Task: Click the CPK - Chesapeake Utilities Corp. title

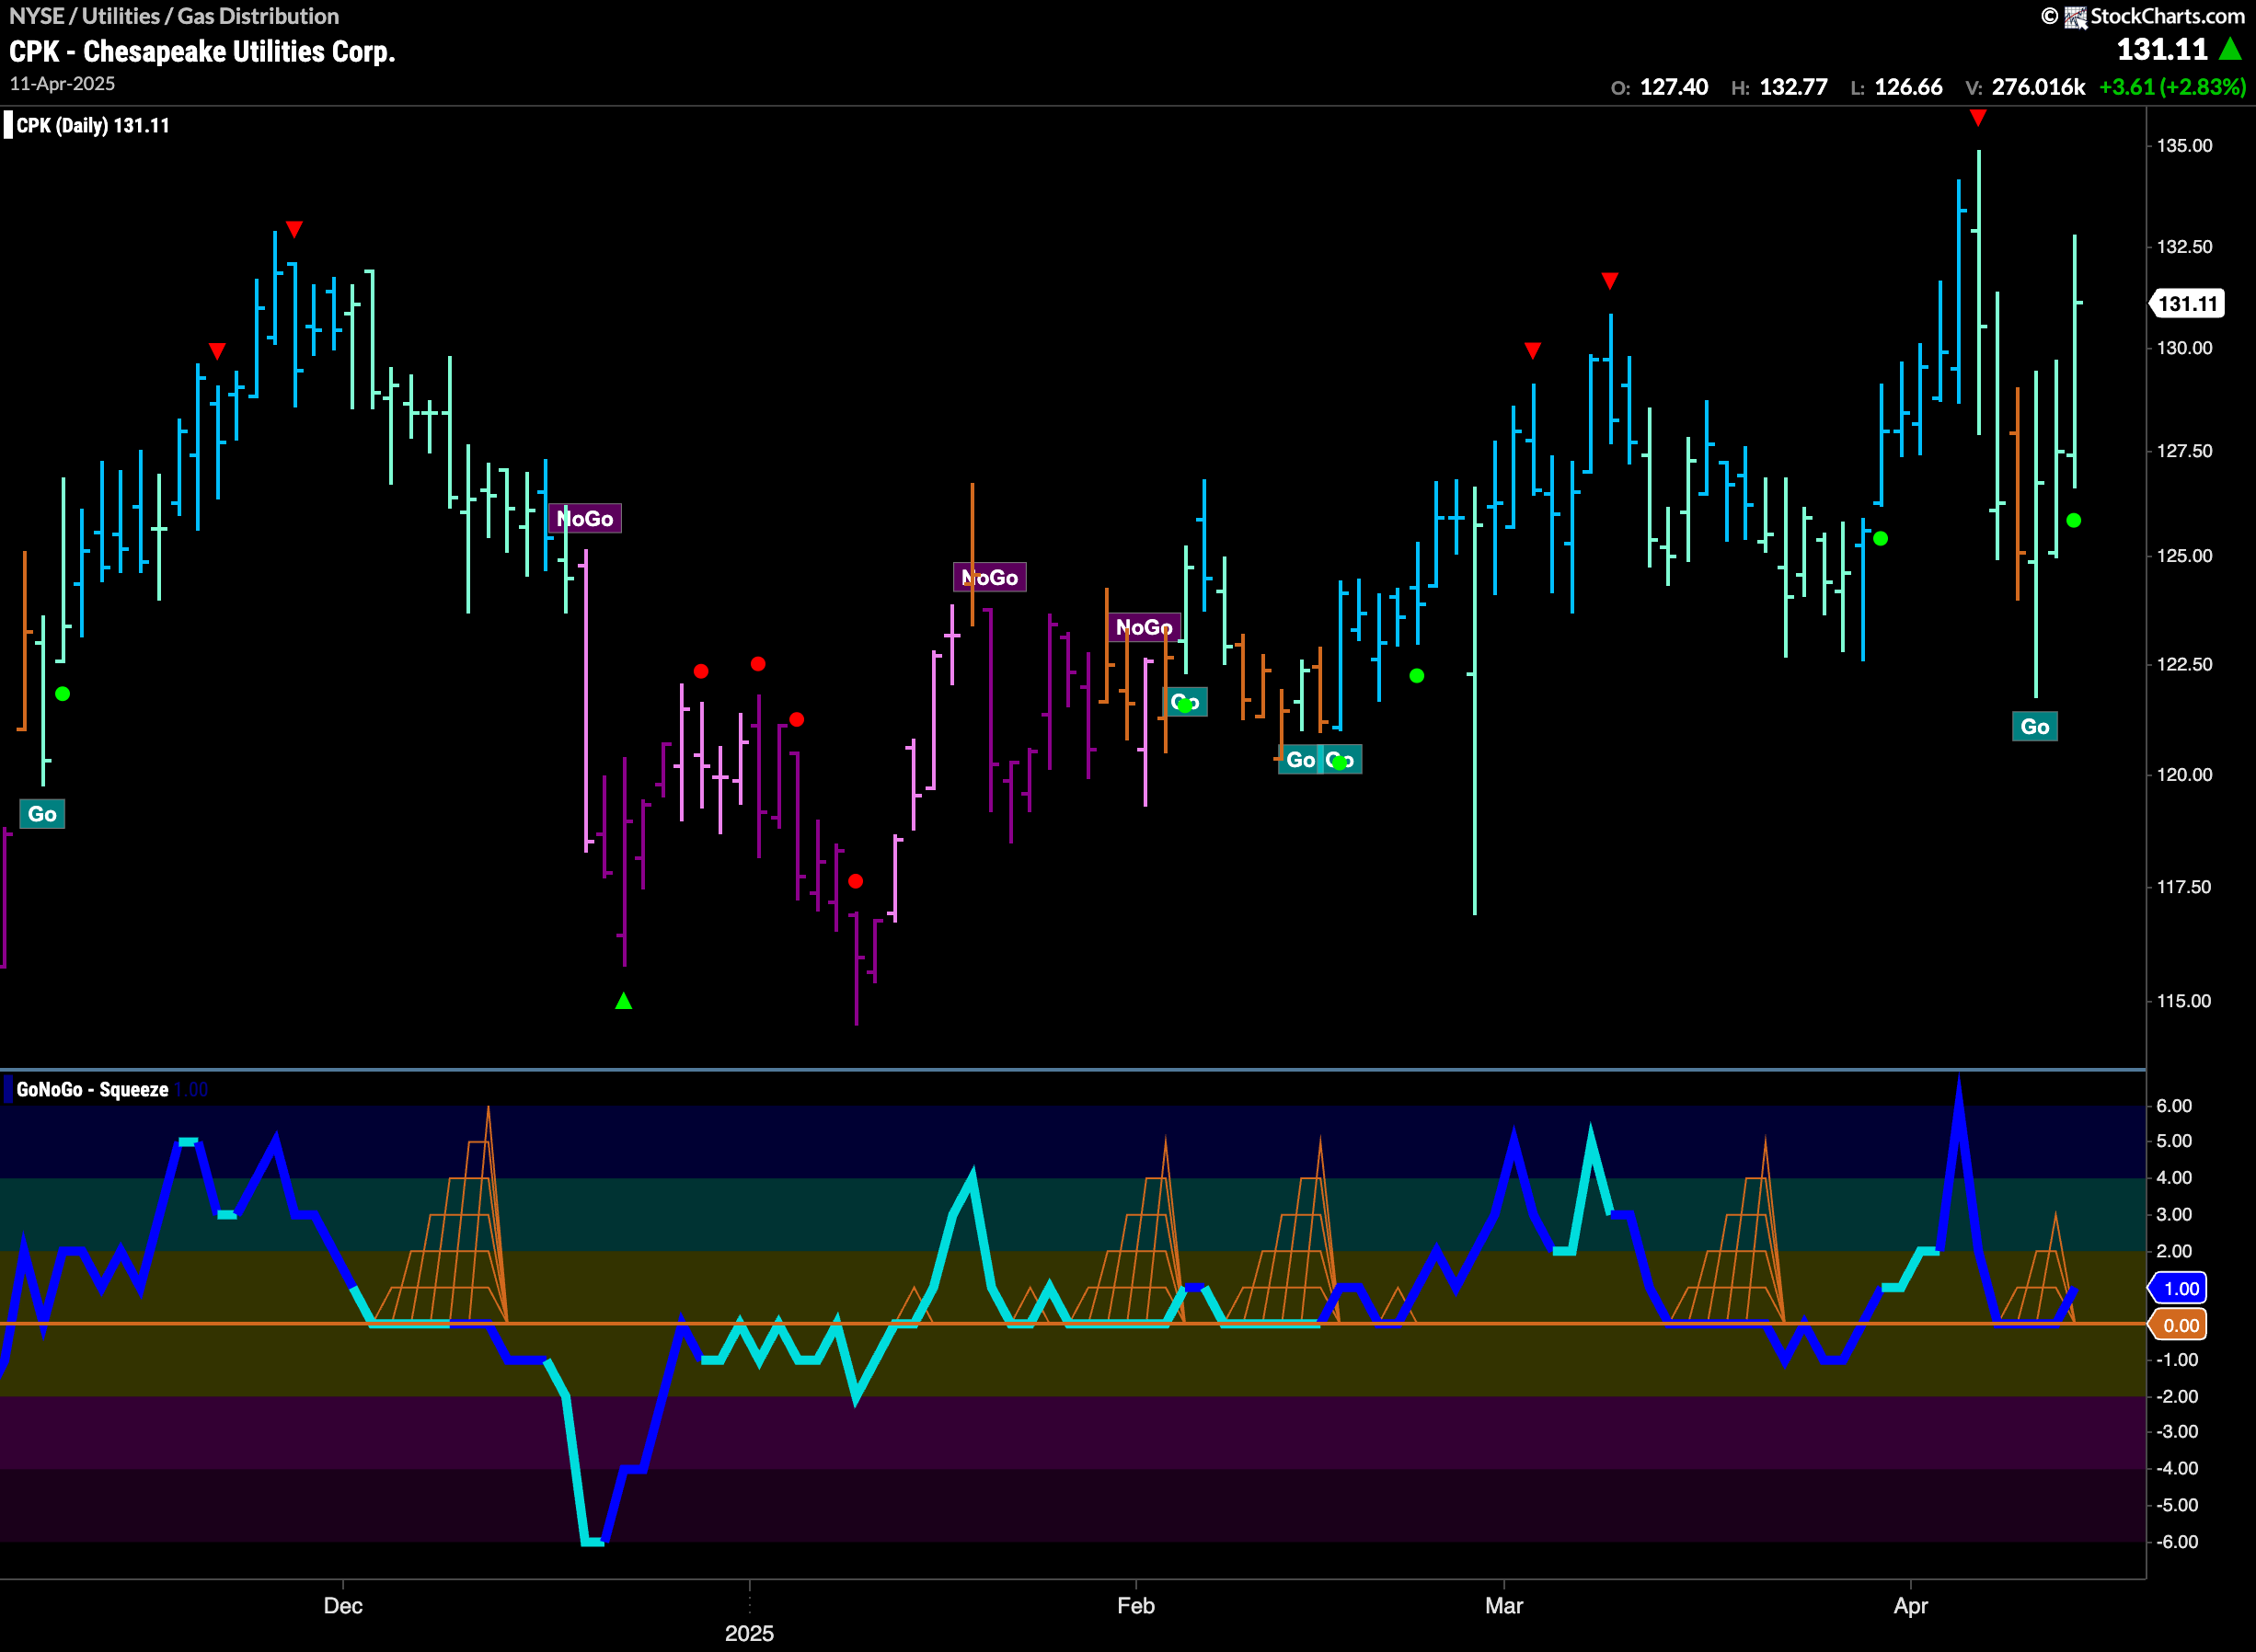Action: click(x=202, y=51)
